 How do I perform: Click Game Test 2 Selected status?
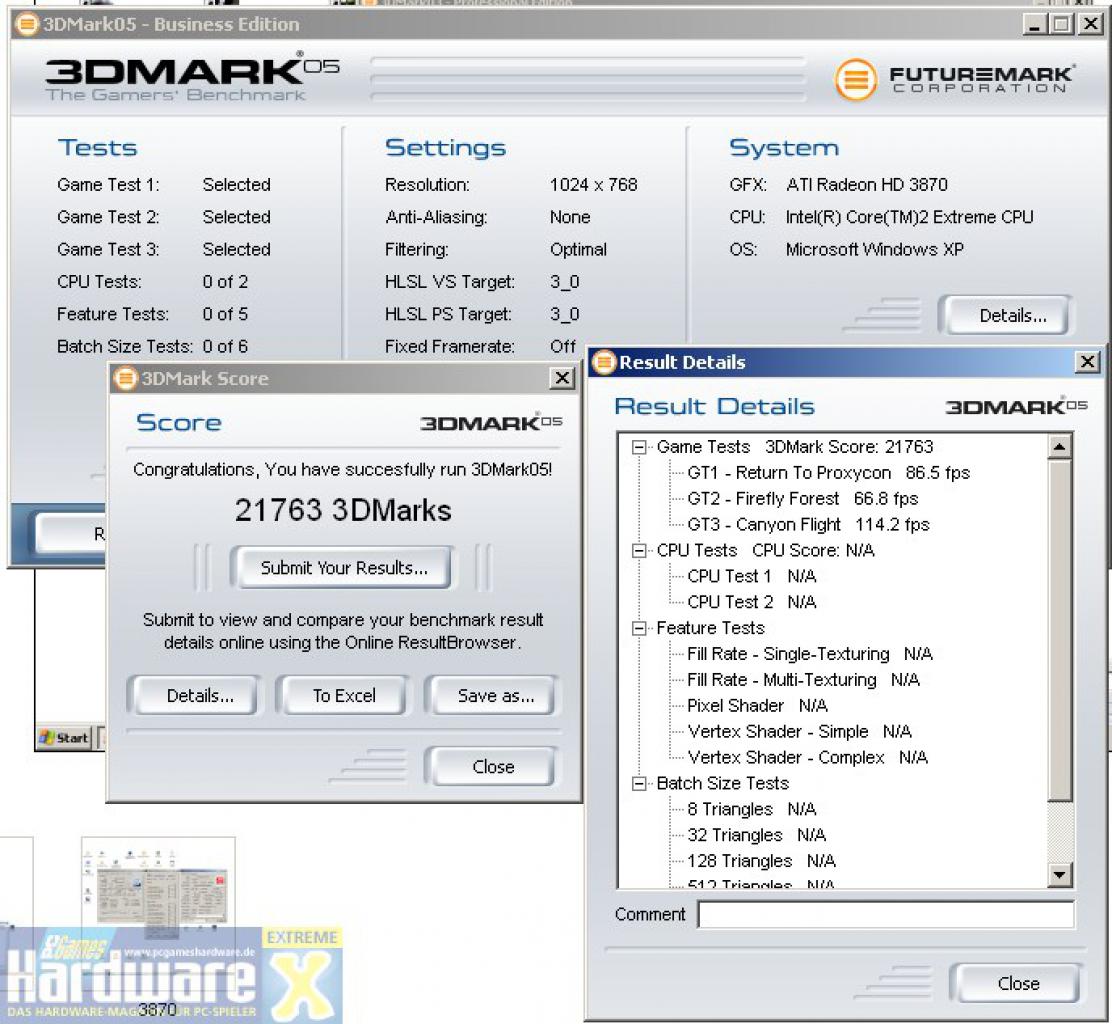pyautogui.click(x=237, y=218)
